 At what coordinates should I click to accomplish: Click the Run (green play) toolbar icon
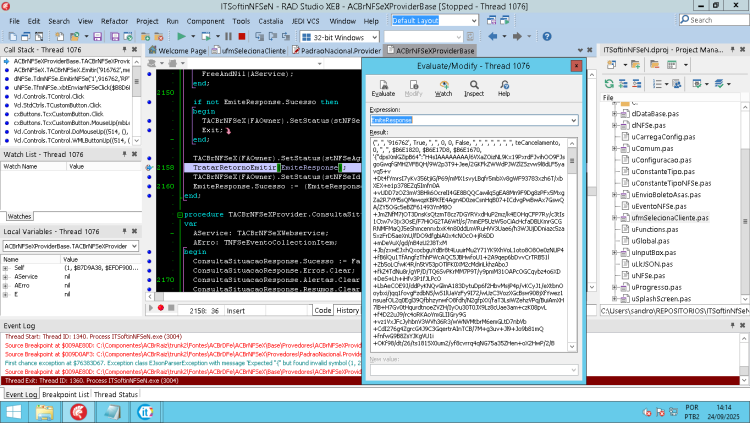point(181,36)
